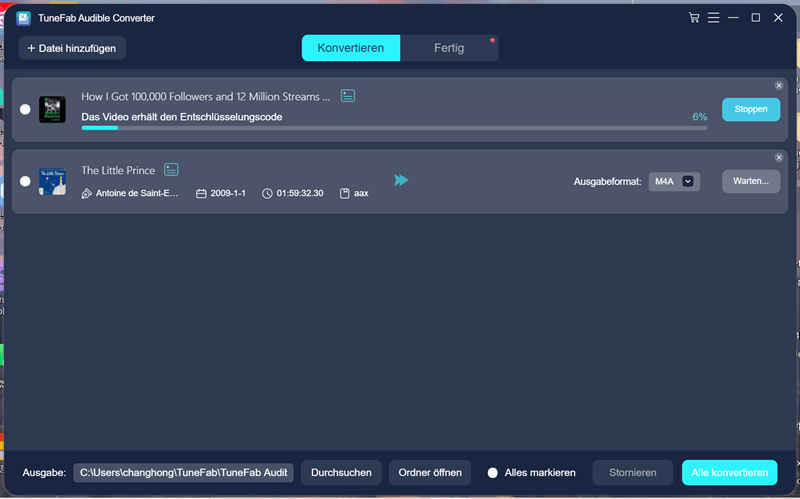Click the TuneFab app logo icon

point(23,18)
